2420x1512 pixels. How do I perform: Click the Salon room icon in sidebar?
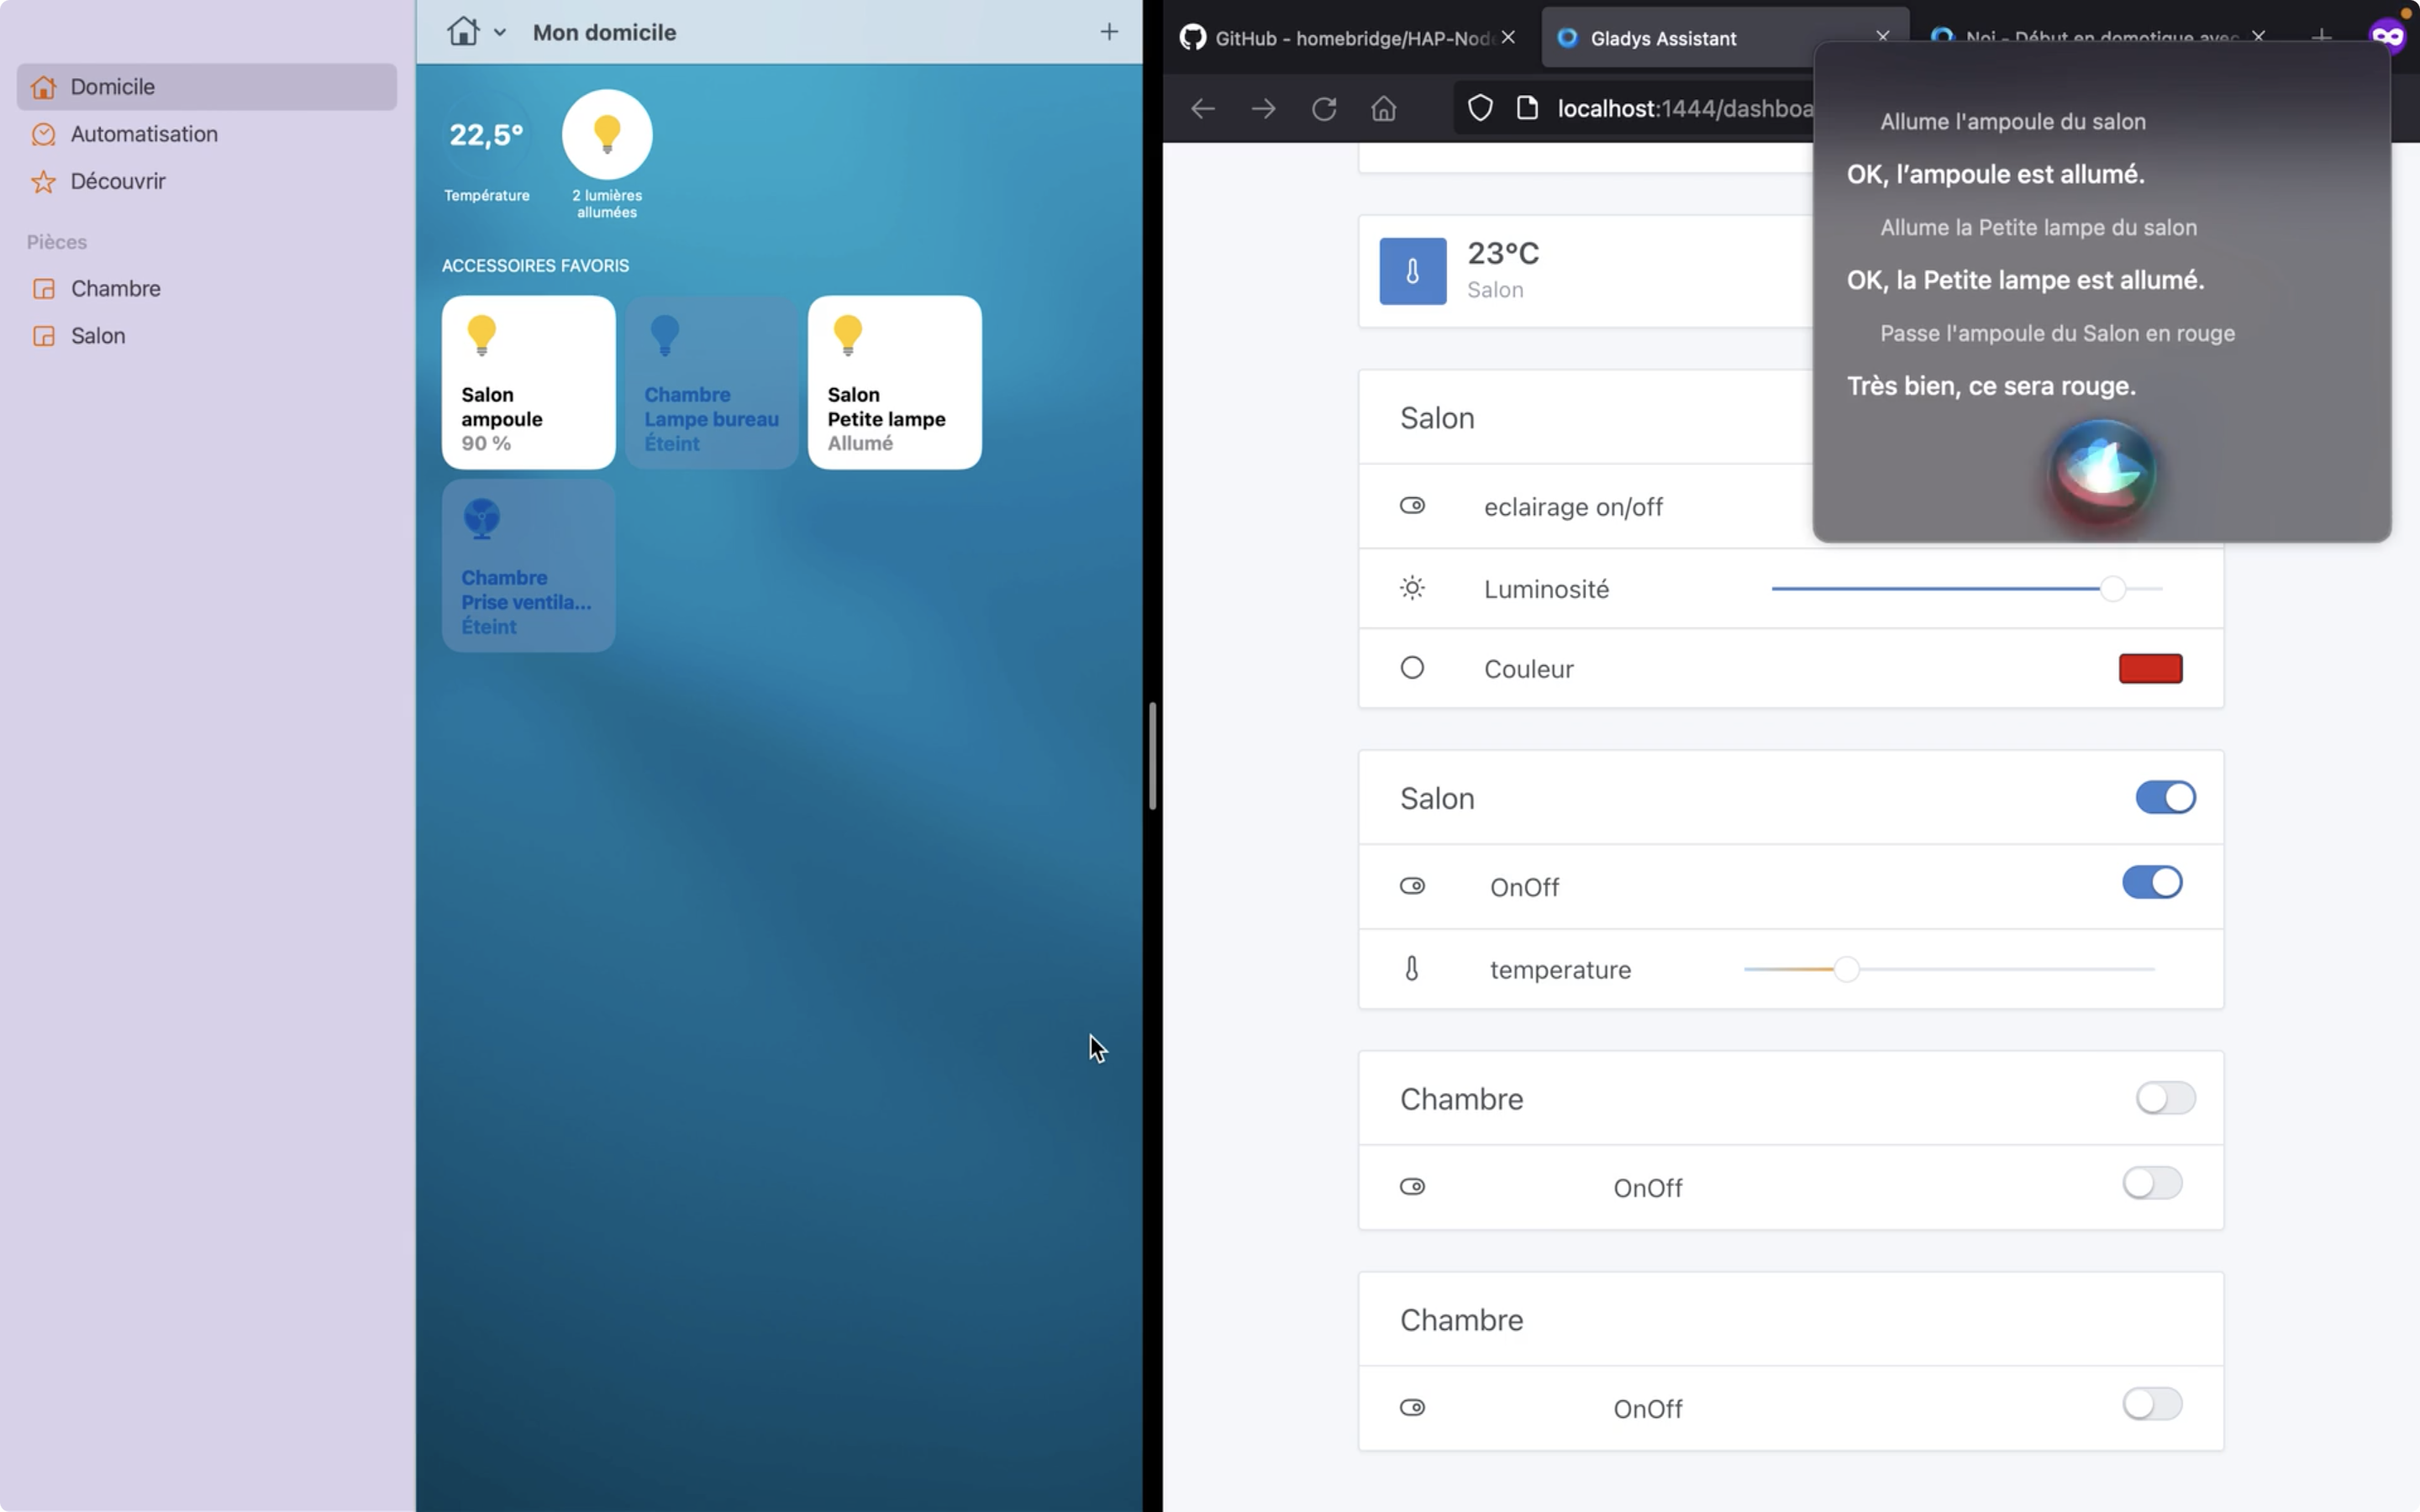coord(44,336)
